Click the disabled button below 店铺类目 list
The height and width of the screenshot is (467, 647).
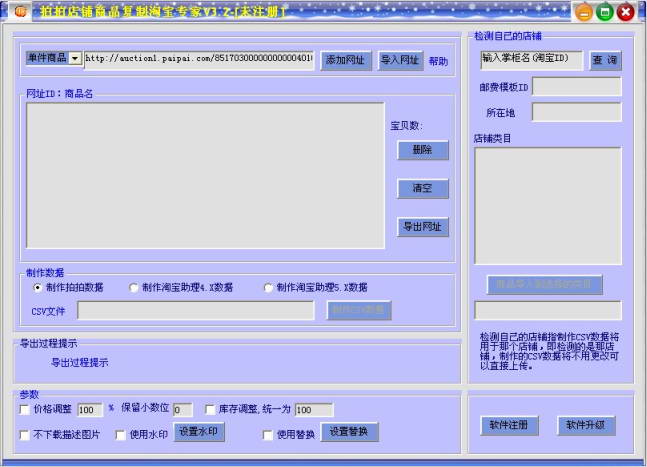[x=545, y=285]
